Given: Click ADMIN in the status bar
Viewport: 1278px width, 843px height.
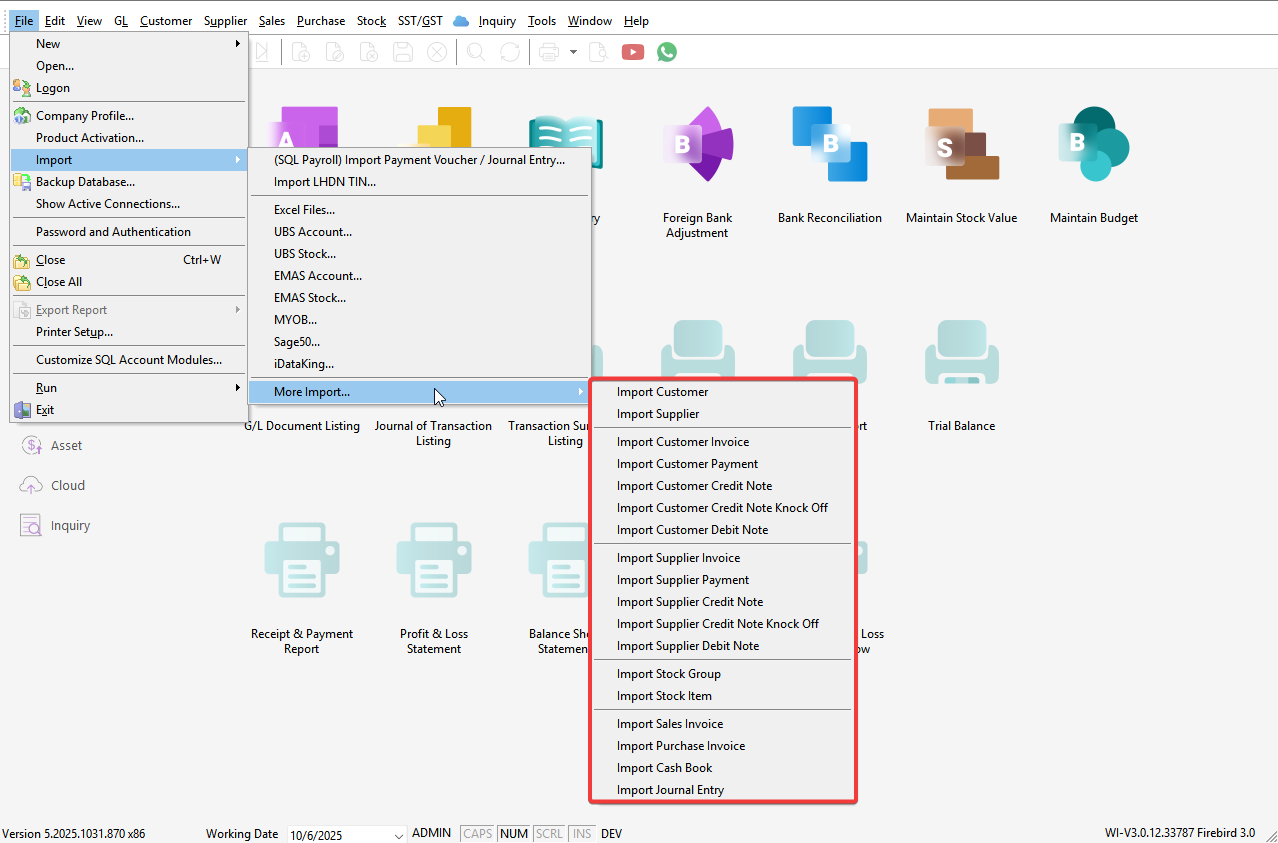Looking at the screenshot, I should pos(432,833).
